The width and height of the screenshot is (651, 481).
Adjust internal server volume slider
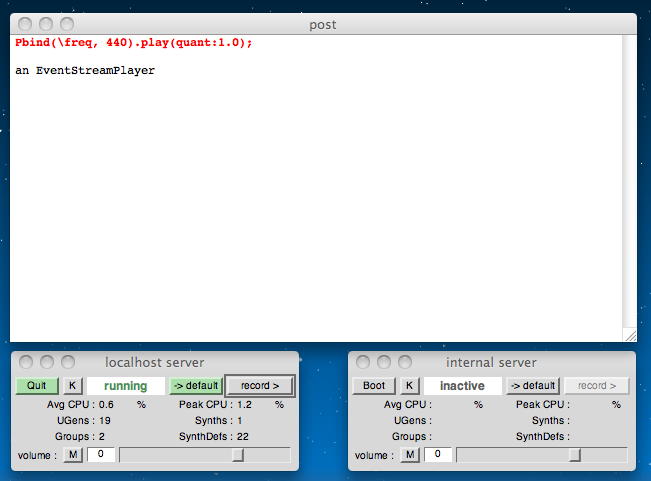542,455
